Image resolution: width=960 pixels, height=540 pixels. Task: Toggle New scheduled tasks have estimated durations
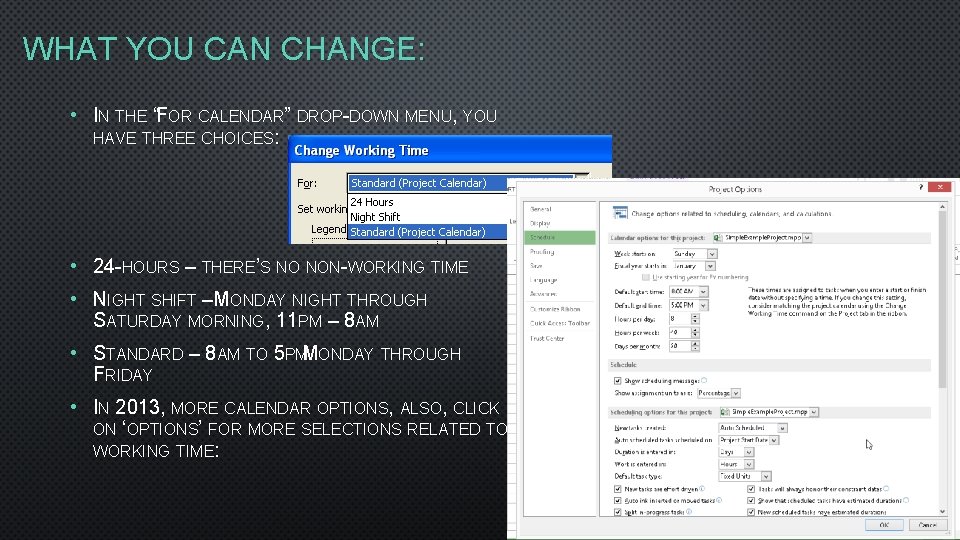[751, 512]
